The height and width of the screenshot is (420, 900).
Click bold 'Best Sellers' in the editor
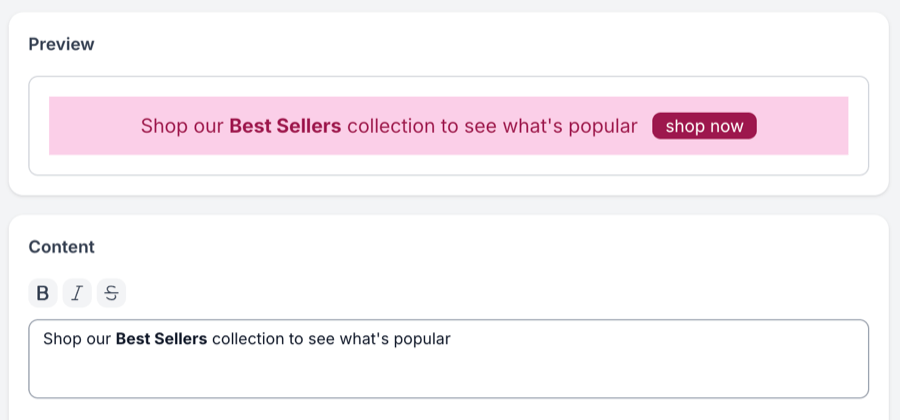[161, 339]
